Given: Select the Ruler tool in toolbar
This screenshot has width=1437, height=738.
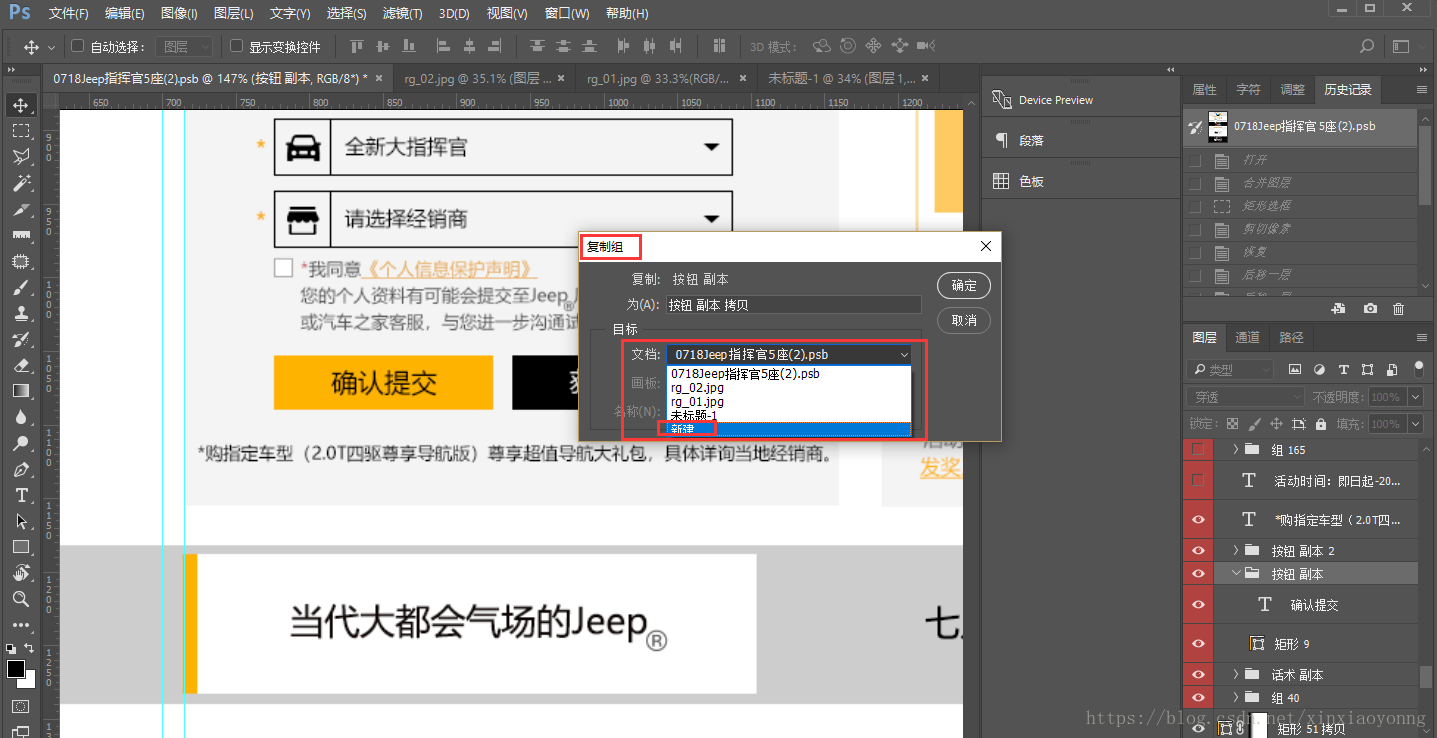Looking at the screenshot, I should (x=21, y=235).
